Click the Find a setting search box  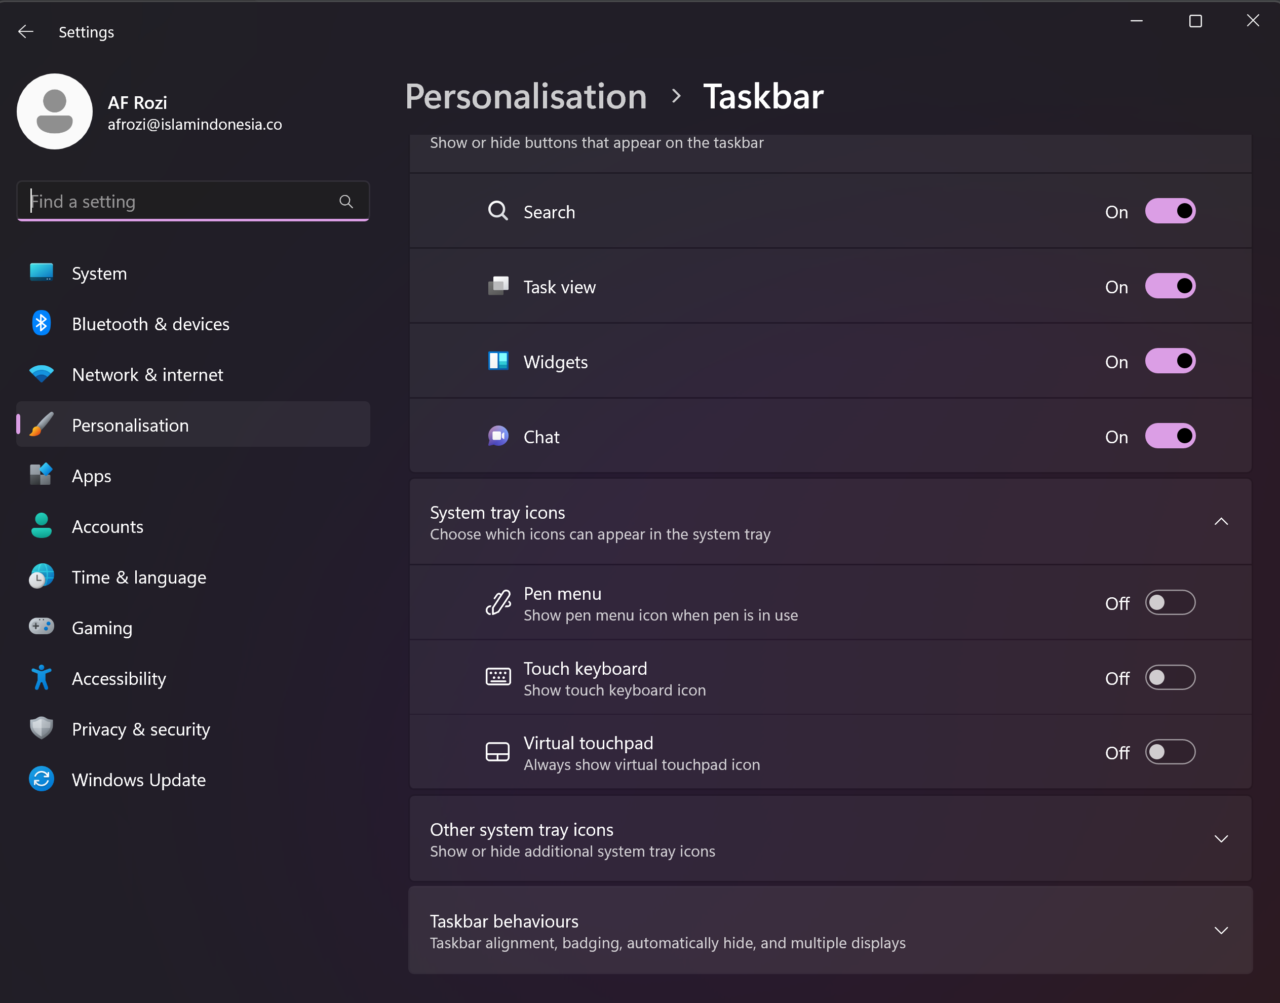tap(180, 201)
